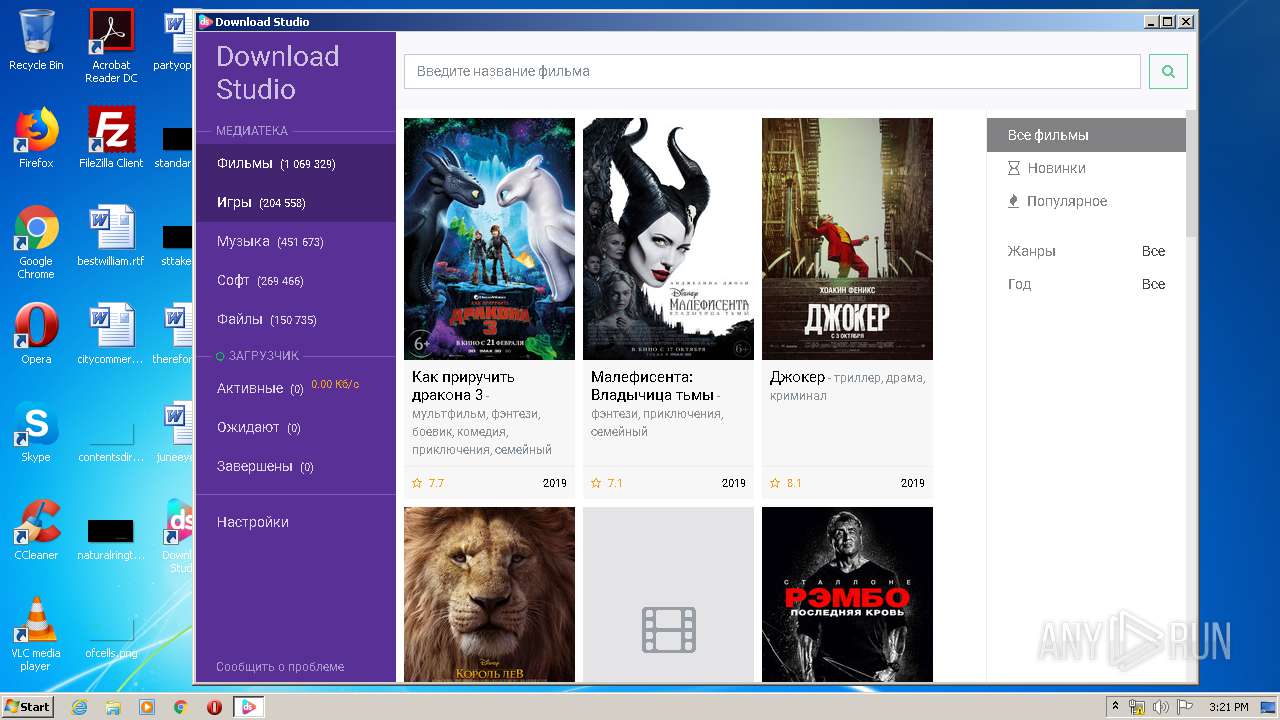Viewport: 1280px width, 720px height.
Task: Click the media player taskbar icon
Action: point(147,707)
